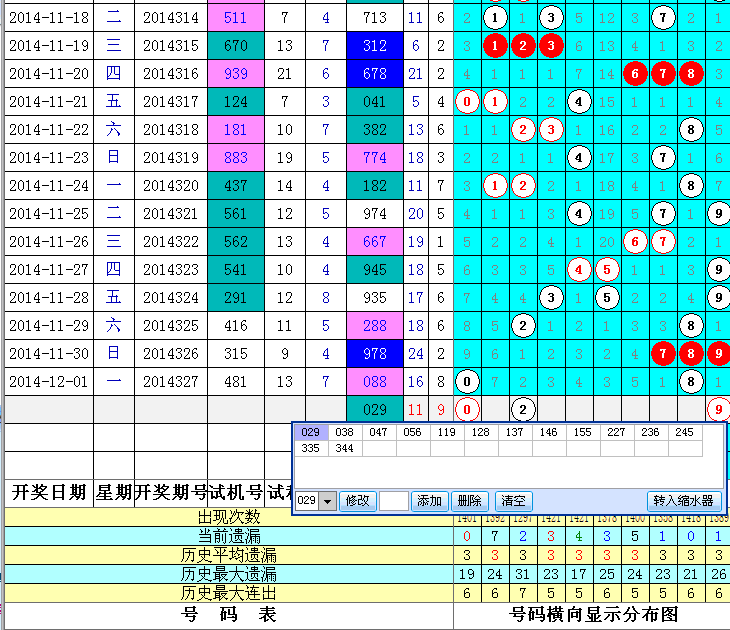Click red ball 6 in the 2014-11-20 row
Image resolution: width=730 pixels, height=630 pixels.
point(634,74)
